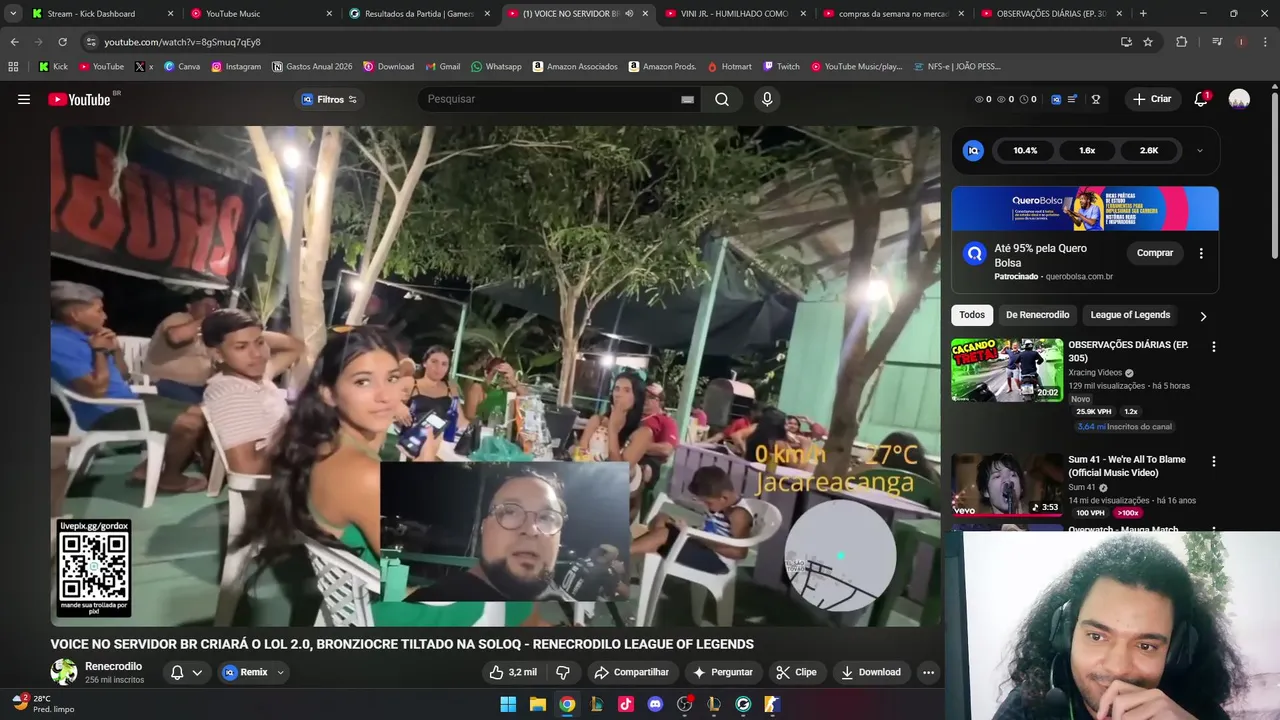Like the video with 3,2 mil

point(512,672)
